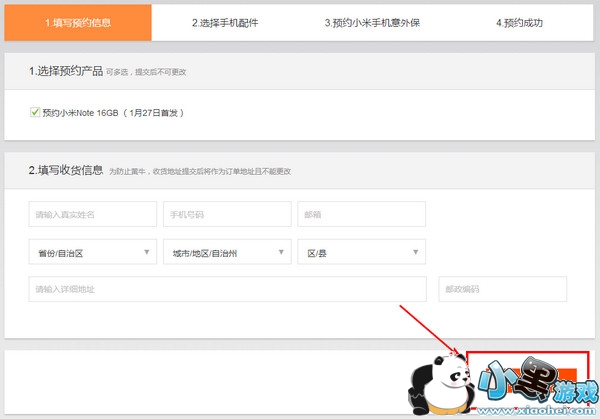Open the 区/县 district dropdown
600x419 pixels.
coord(362,252)
